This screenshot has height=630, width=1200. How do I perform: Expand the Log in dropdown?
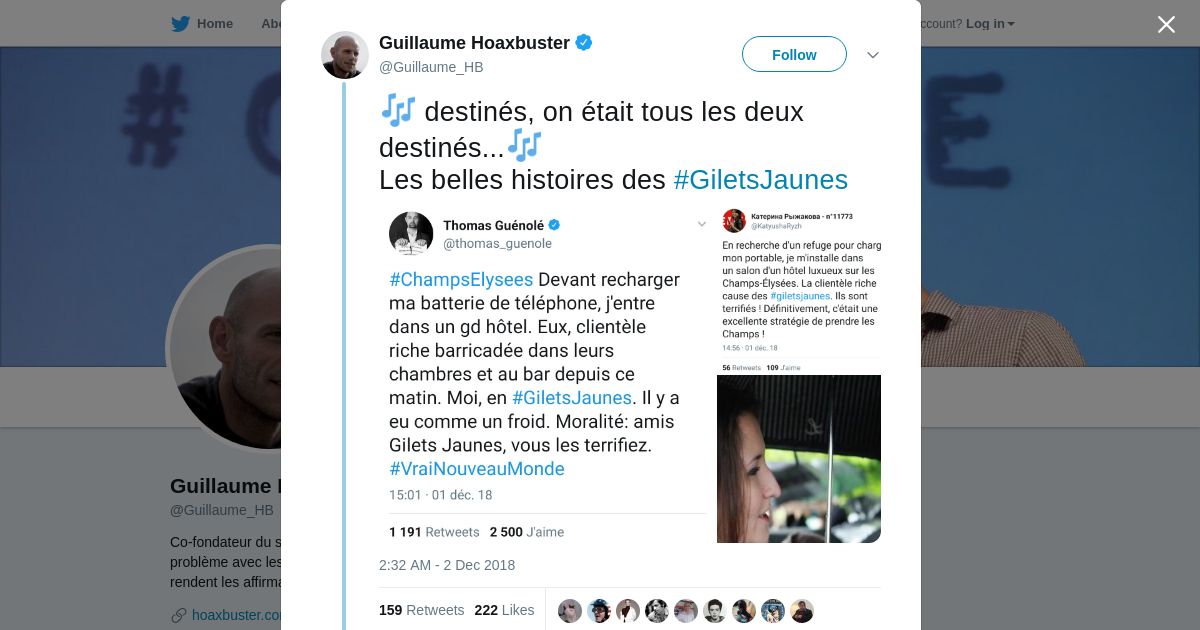click(990, 24)
